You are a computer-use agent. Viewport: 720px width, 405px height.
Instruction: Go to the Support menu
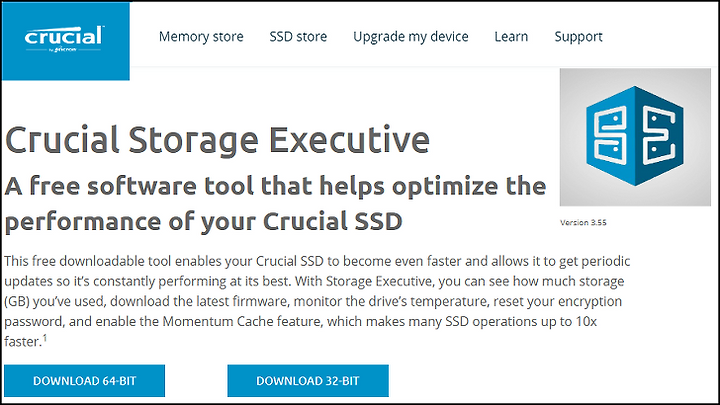[x=578, y=37]
